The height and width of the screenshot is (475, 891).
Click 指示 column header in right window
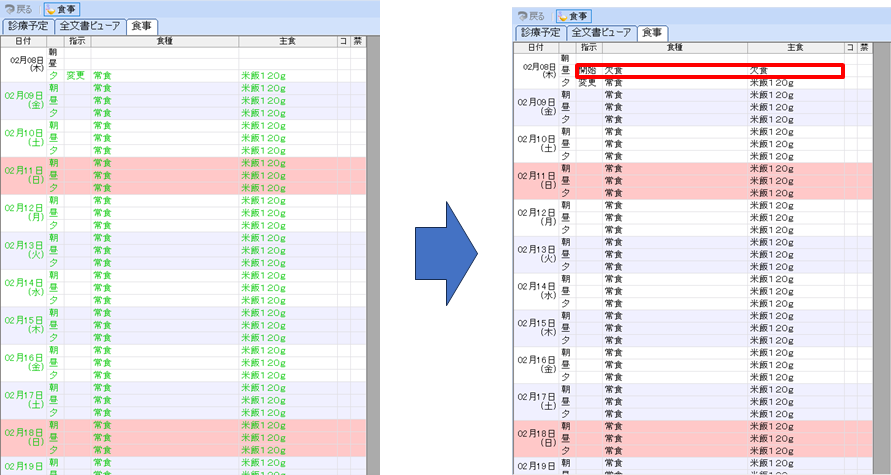589,47
